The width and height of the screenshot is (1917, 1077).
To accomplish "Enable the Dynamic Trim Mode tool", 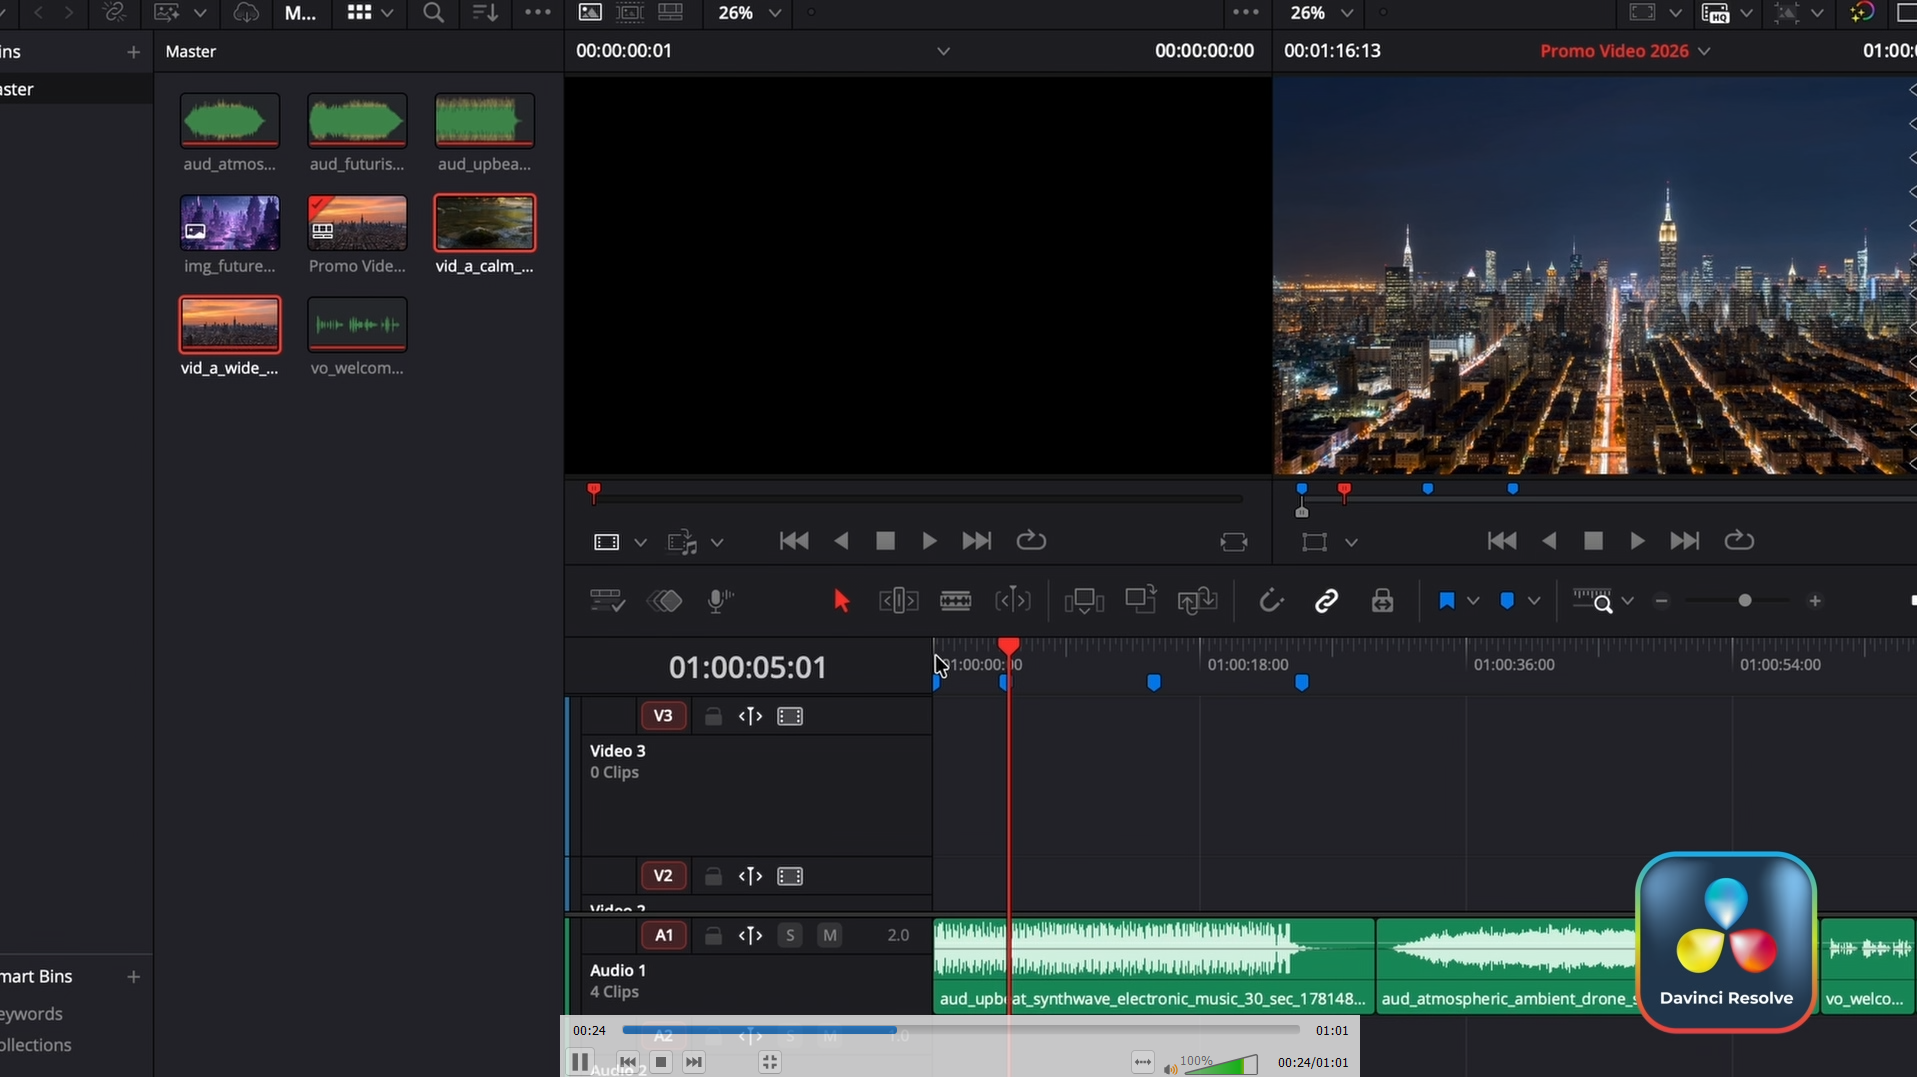I will (x=1013, y=601).
